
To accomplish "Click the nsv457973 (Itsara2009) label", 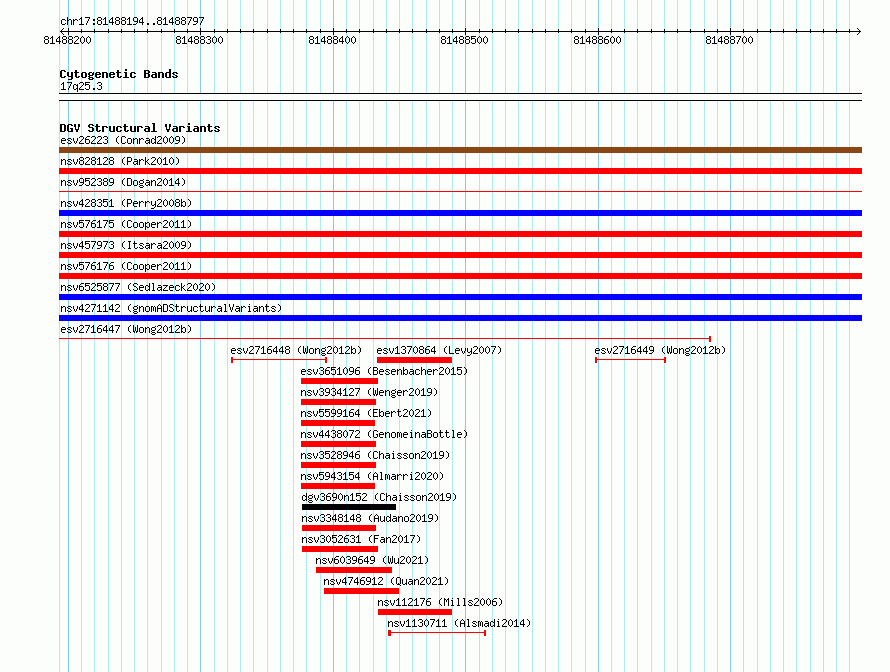I will [x=126, y=245].
